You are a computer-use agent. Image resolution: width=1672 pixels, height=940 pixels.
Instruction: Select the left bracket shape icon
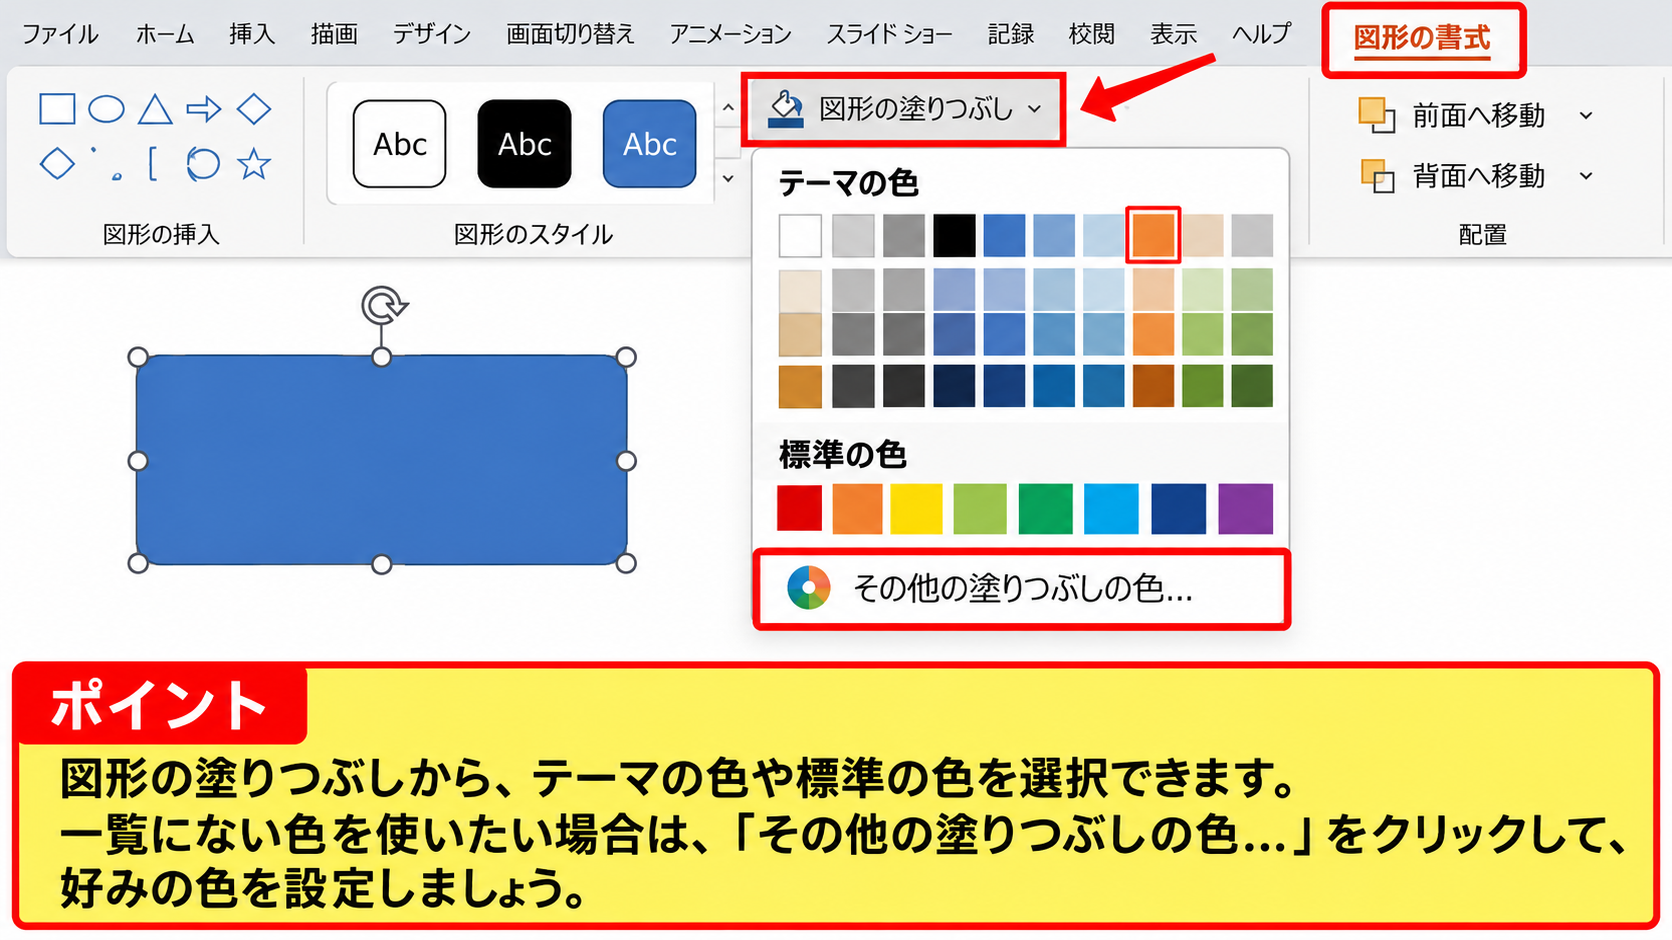coord(153,163)
